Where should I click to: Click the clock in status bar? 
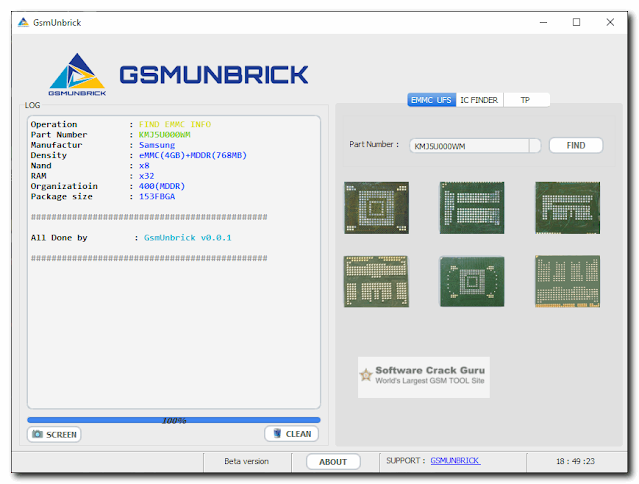tap(575, 461)
